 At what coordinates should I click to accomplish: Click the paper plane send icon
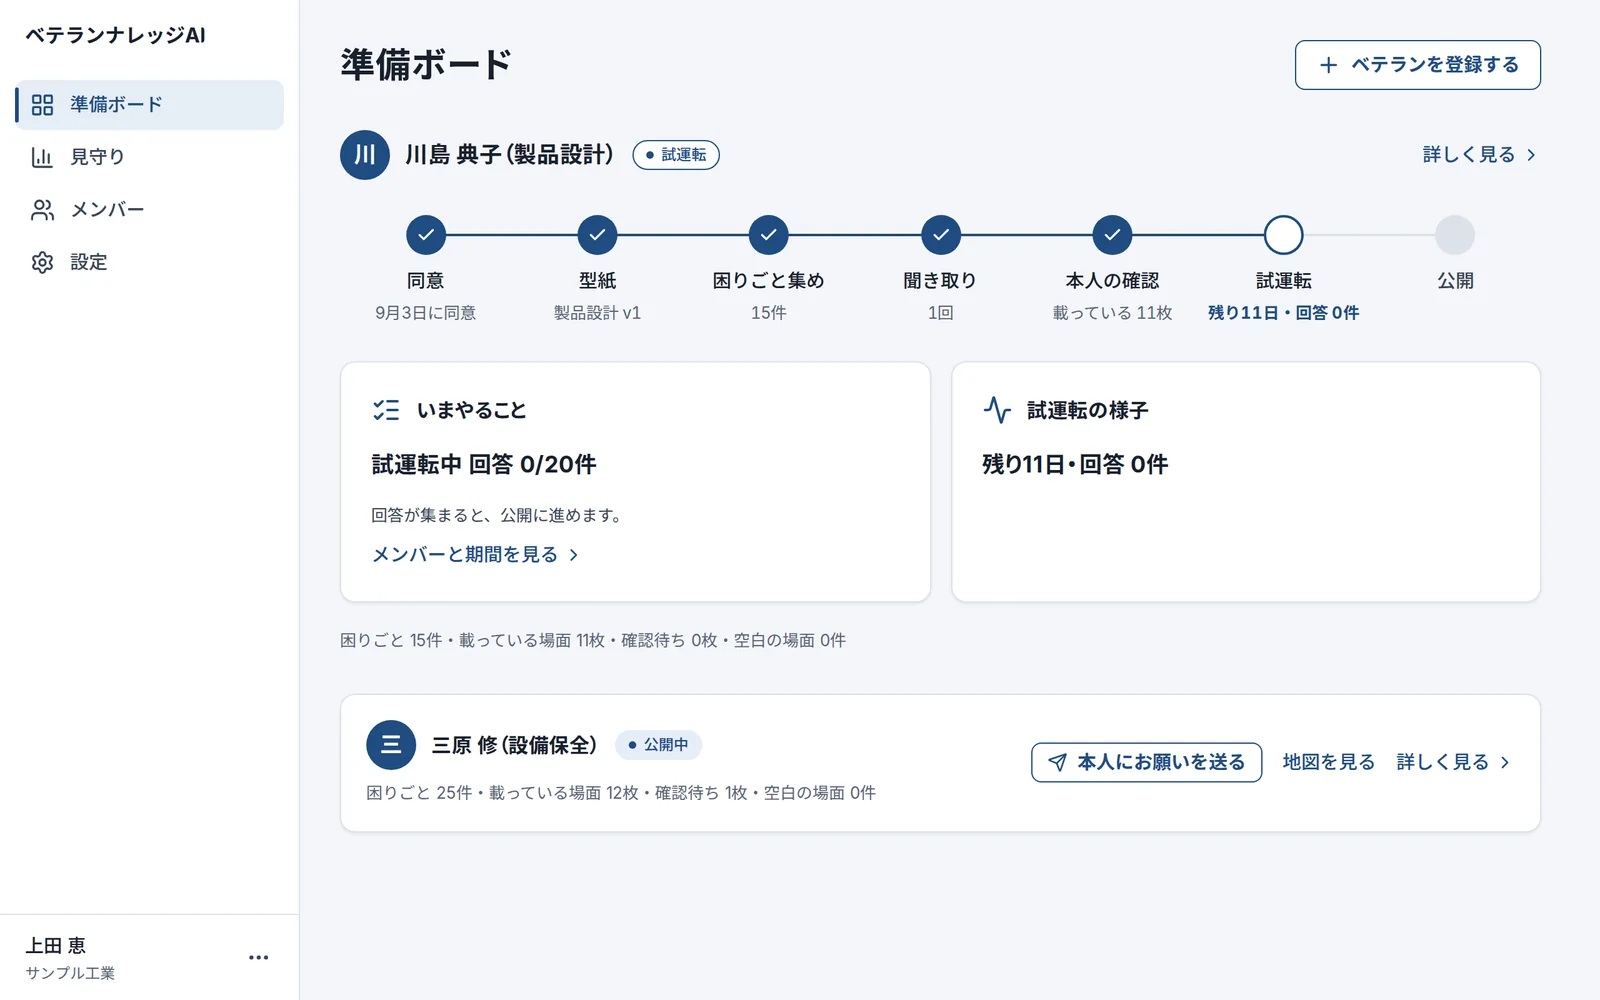pos(1057,762)
